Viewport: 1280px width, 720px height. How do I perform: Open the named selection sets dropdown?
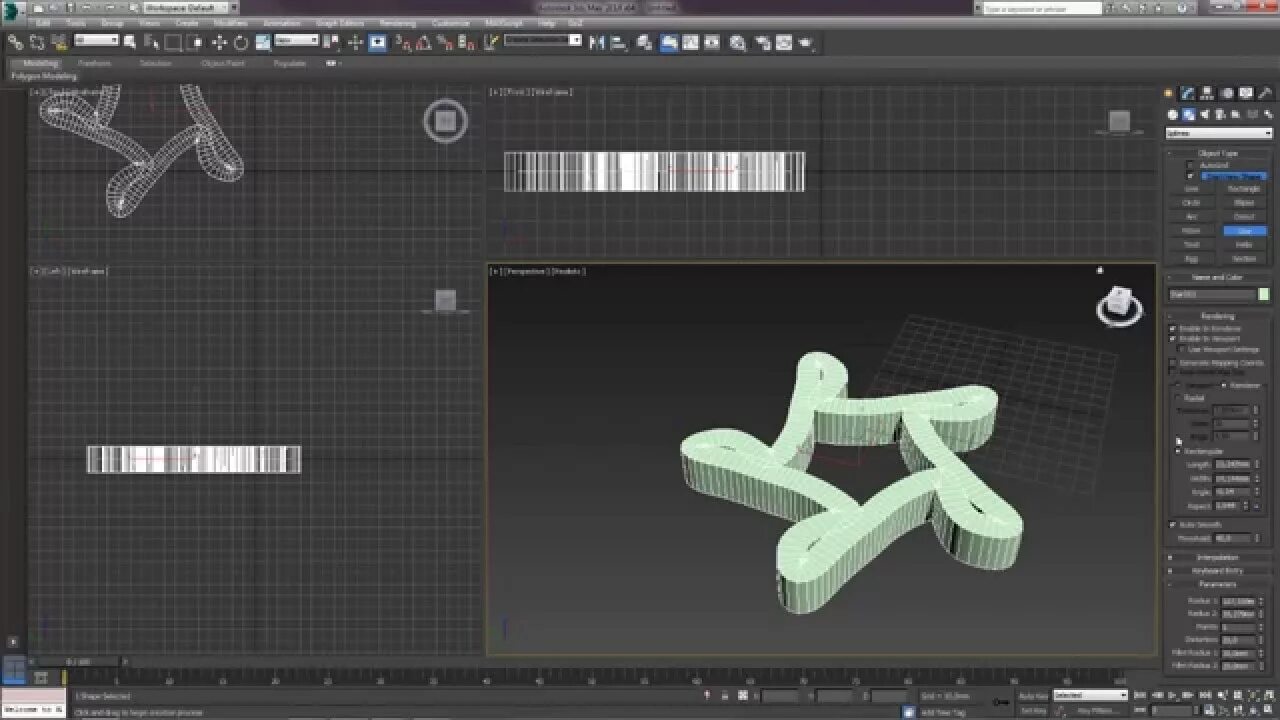(542, 41)
